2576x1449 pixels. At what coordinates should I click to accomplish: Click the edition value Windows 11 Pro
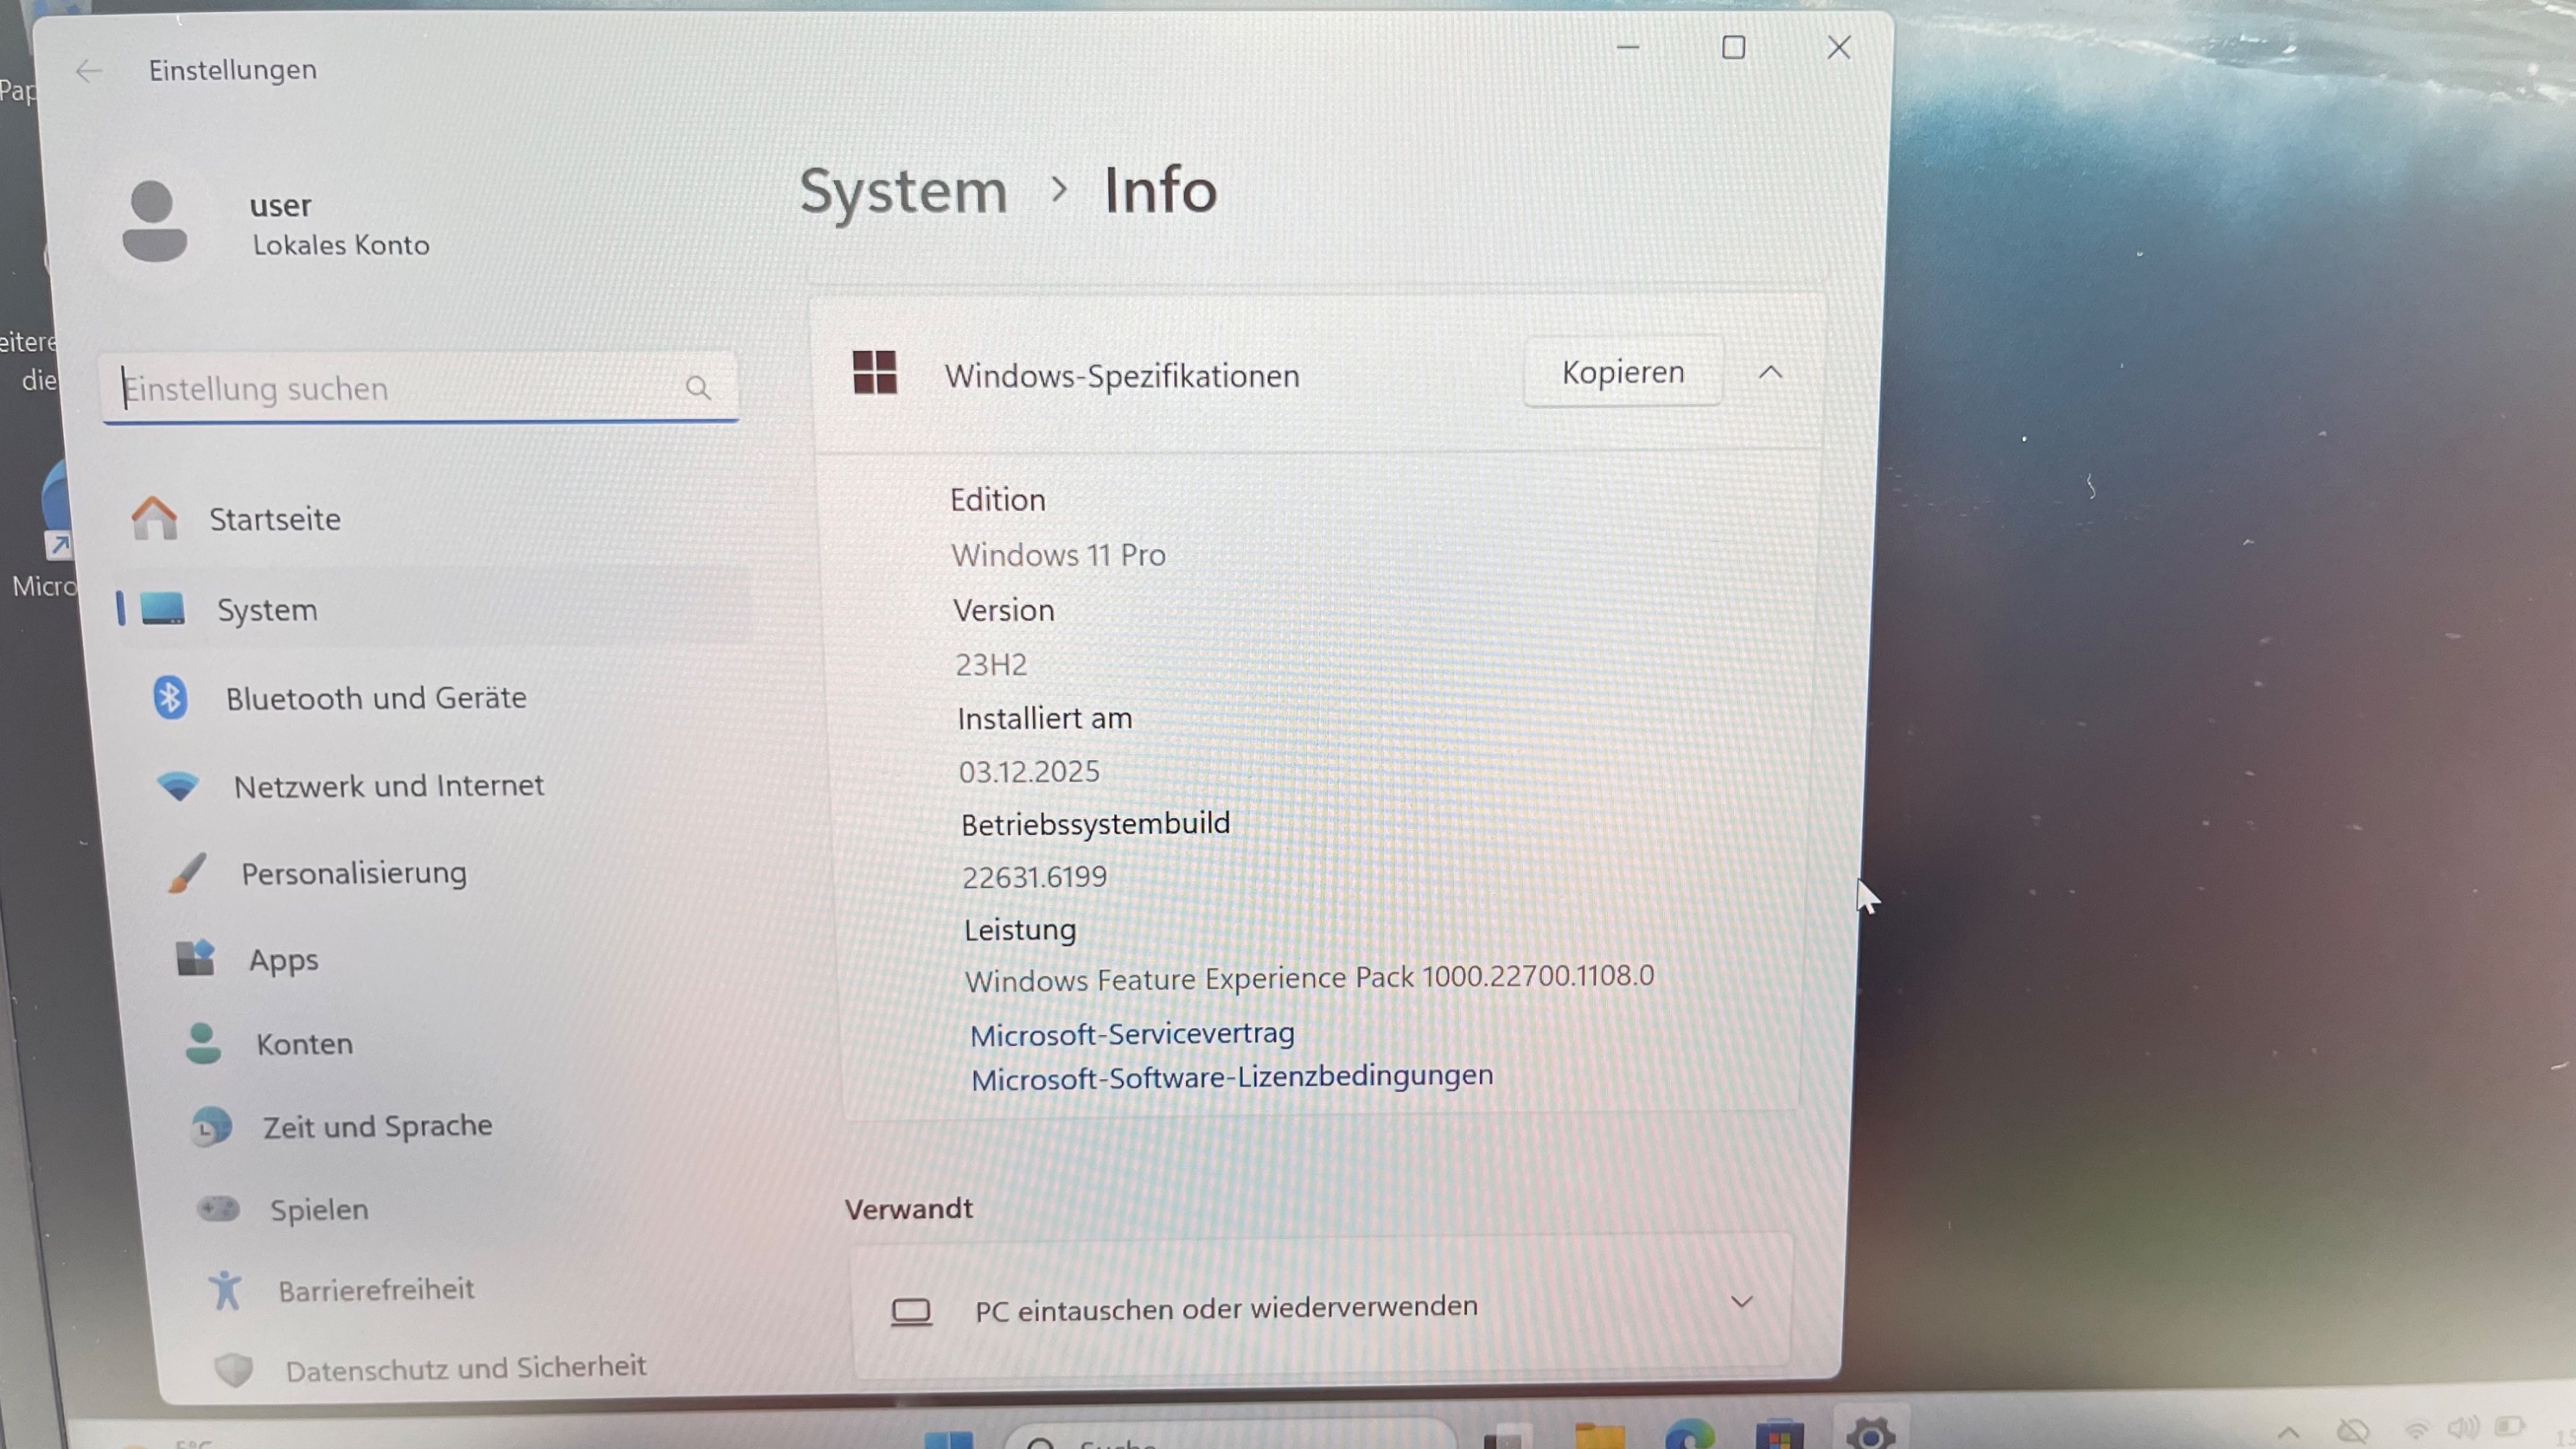click(x=1058, y=554)
